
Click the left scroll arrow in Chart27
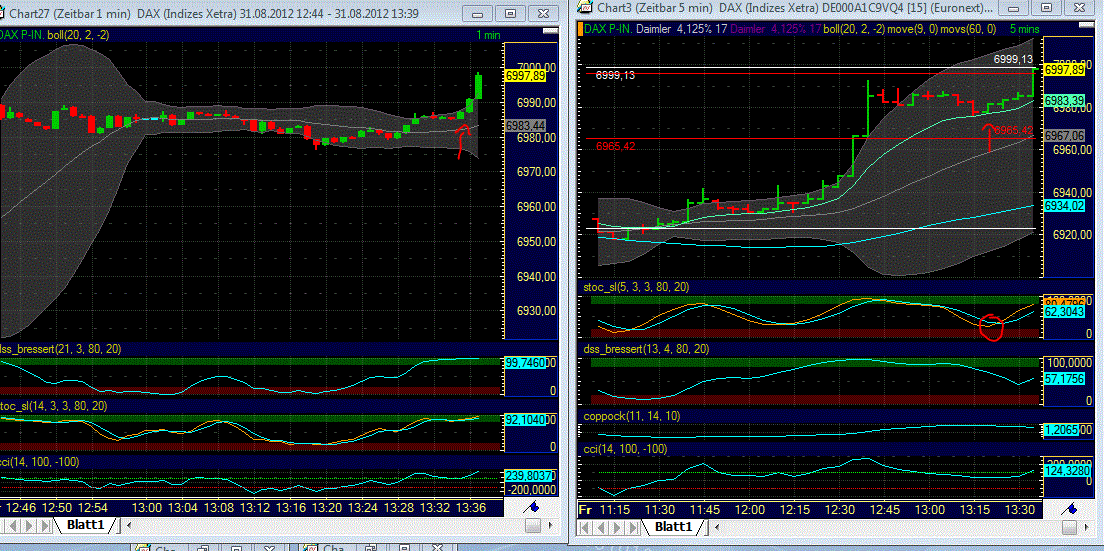tap(130, 525)
